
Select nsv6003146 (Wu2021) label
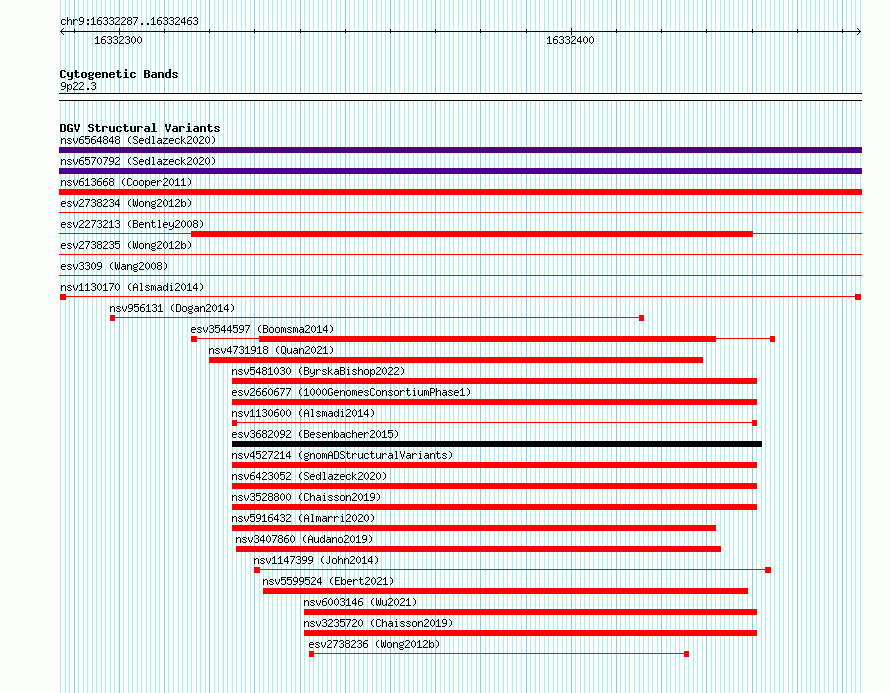[x=360, y=602]
